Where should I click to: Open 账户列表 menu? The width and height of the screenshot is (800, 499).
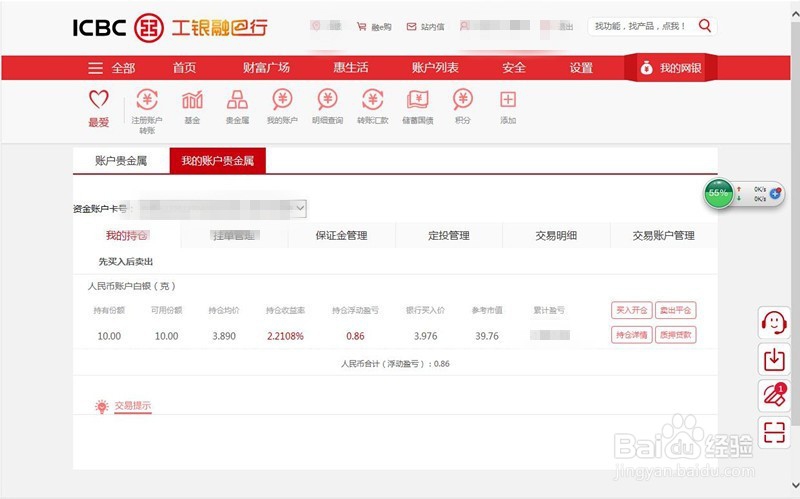click(x=435, y=68)
